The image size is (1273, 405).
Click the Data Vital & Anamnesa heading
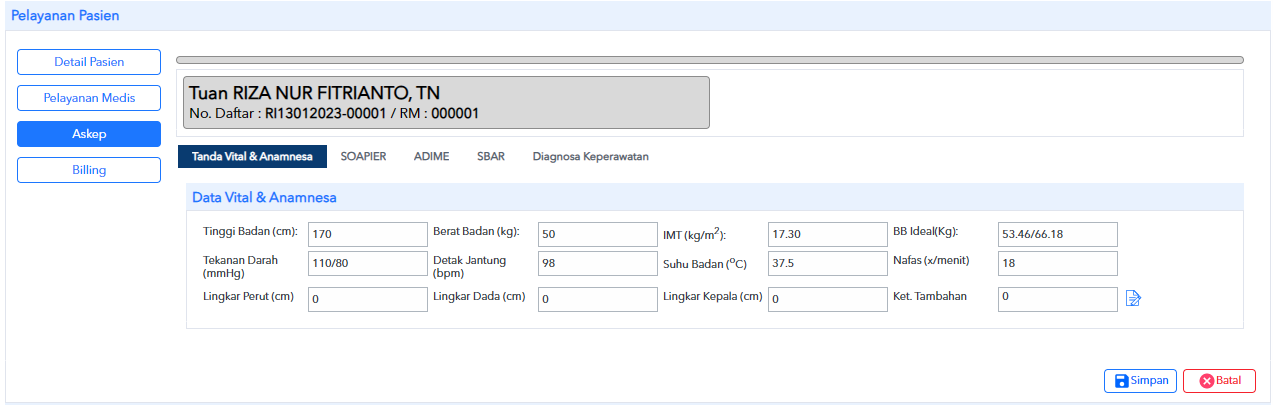point(264,197)
